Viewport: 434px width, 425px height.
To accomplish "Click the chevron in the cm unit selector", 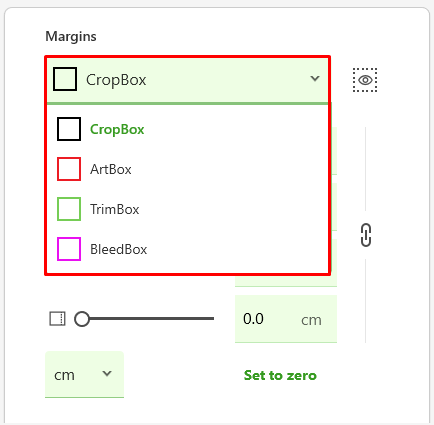I will coord(107,373).
